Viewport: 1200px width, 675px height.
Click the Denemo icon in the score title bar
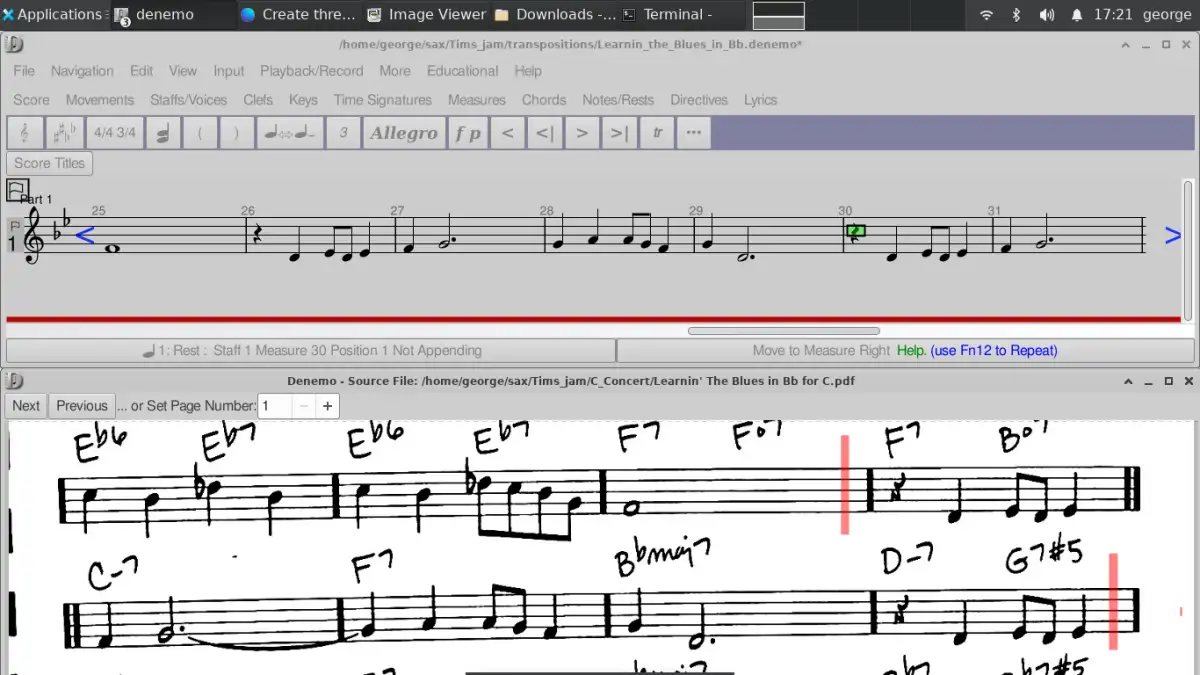[x=14, y=44]
